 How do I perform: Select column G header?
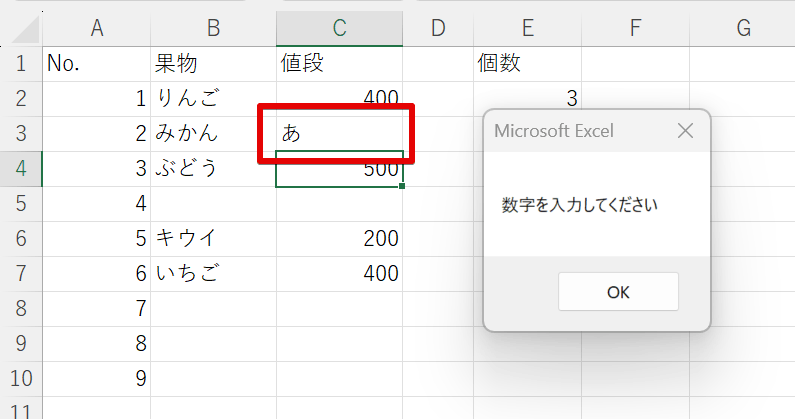742,28
